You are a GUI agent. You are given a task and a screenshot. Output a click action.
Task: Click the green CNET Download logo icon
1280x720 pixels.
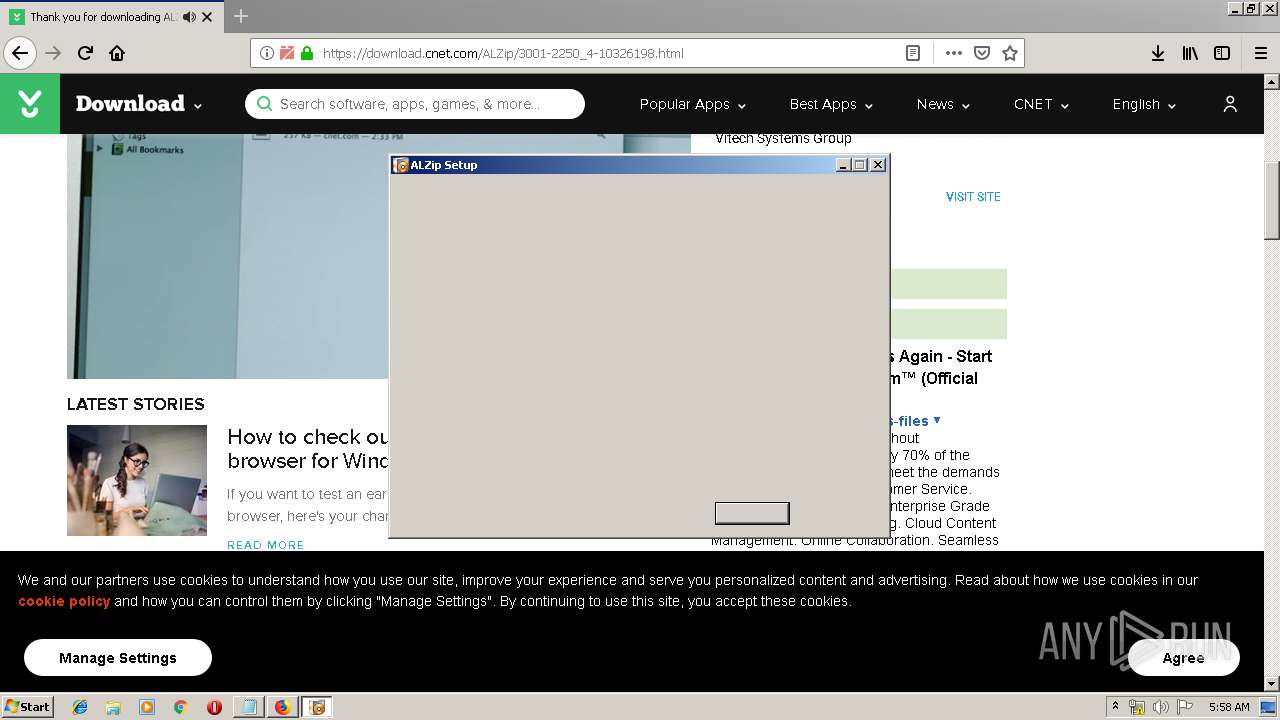click(30, 104)
